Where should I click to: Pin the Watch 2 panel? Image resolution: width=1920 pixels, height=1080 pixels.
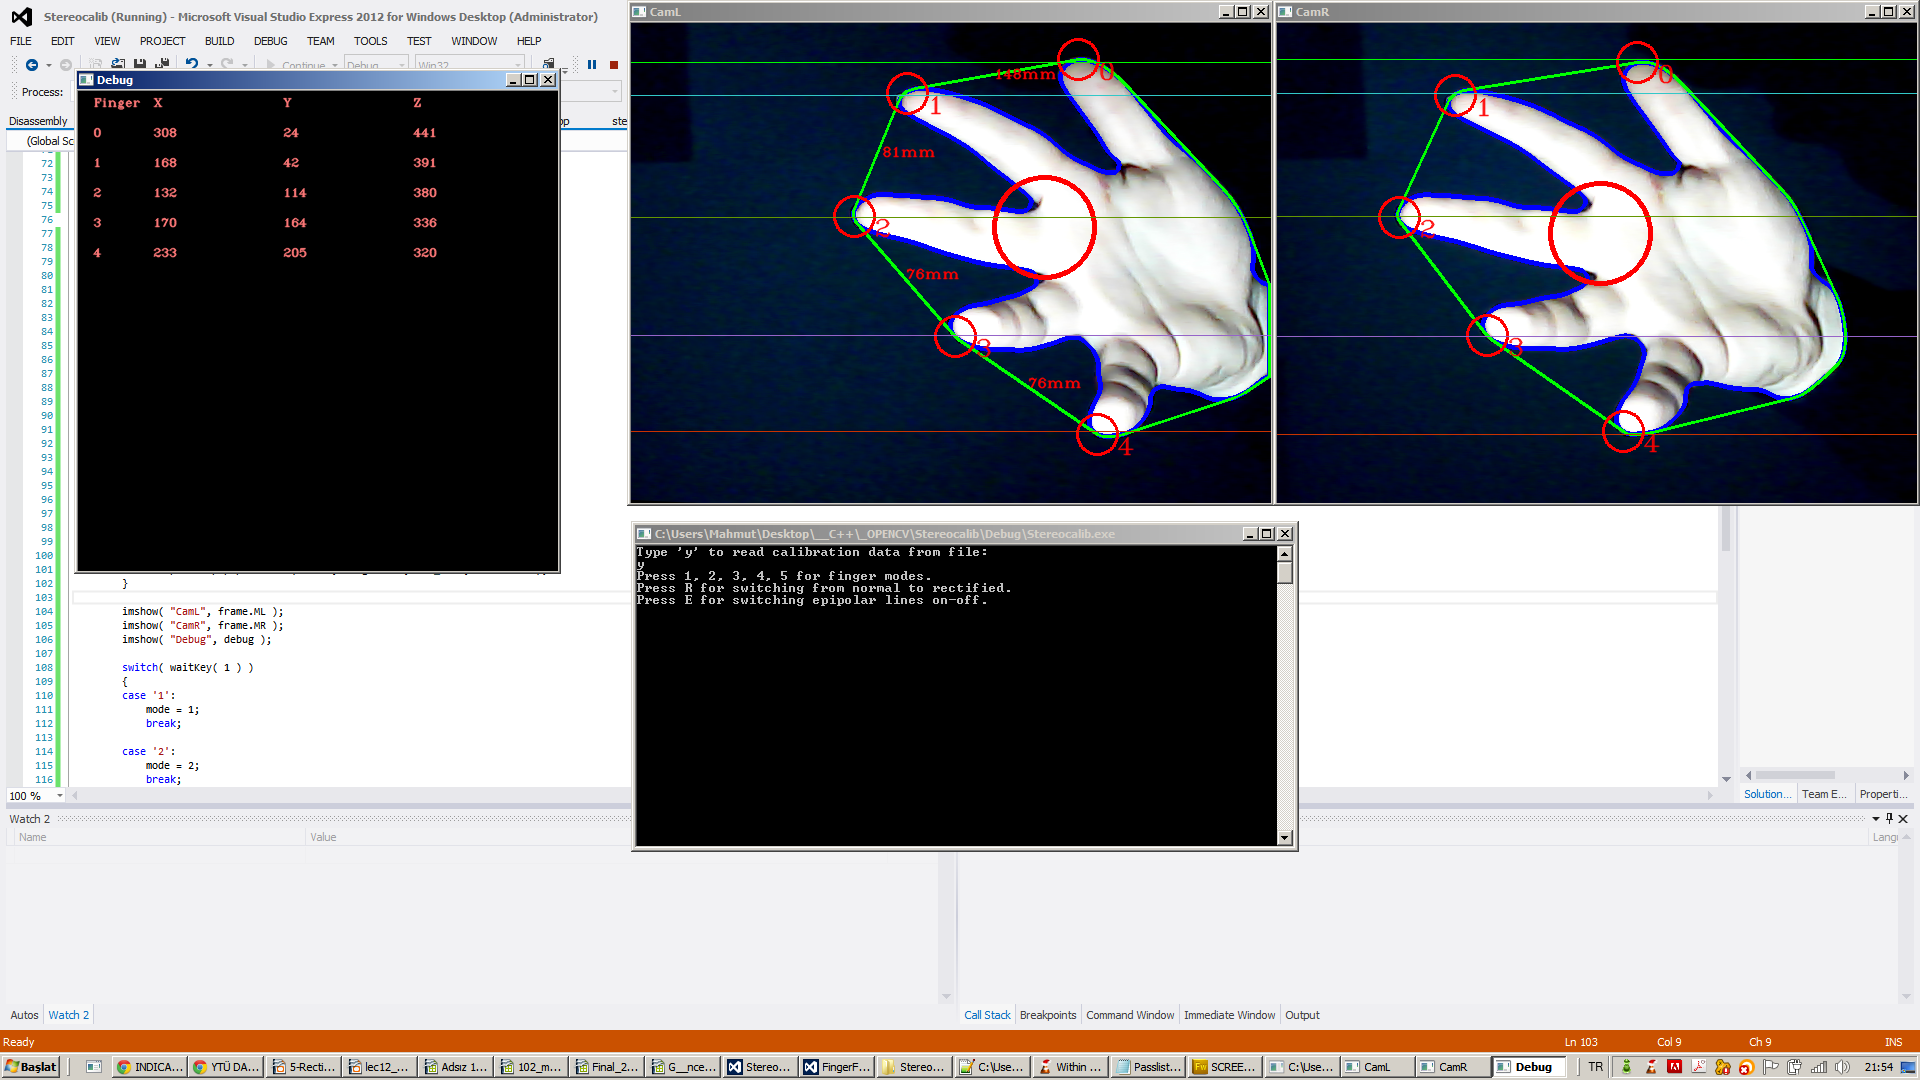point(1889,818)
